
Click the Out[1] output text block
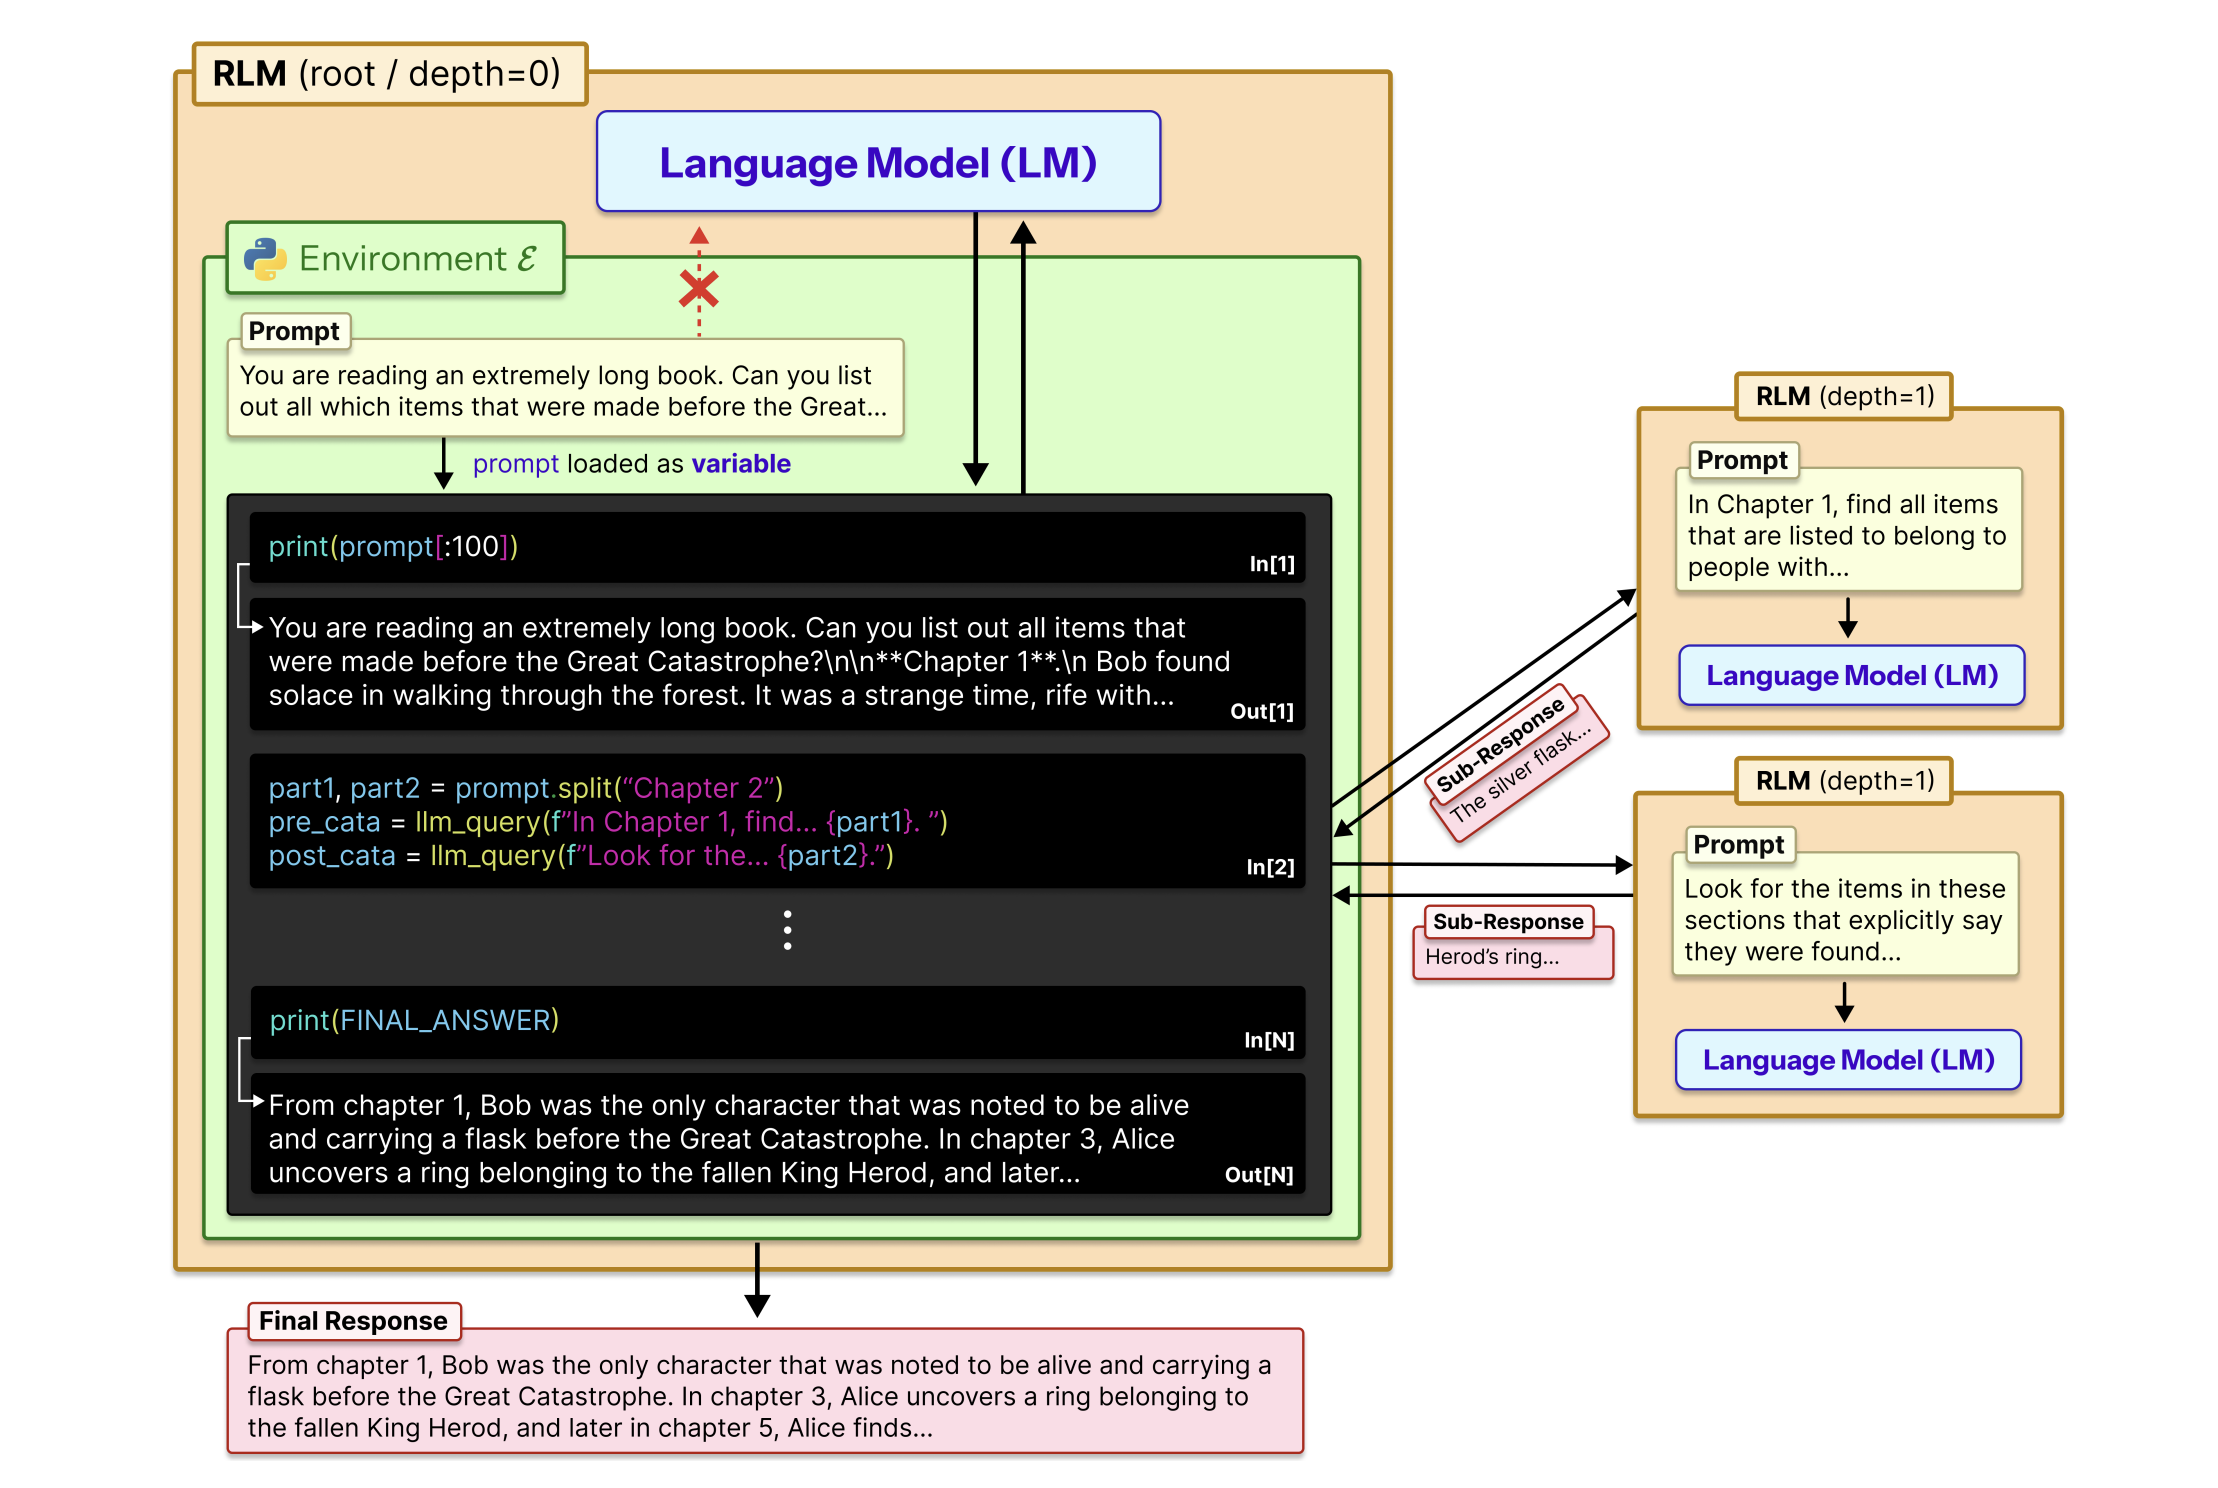point(776,662)
